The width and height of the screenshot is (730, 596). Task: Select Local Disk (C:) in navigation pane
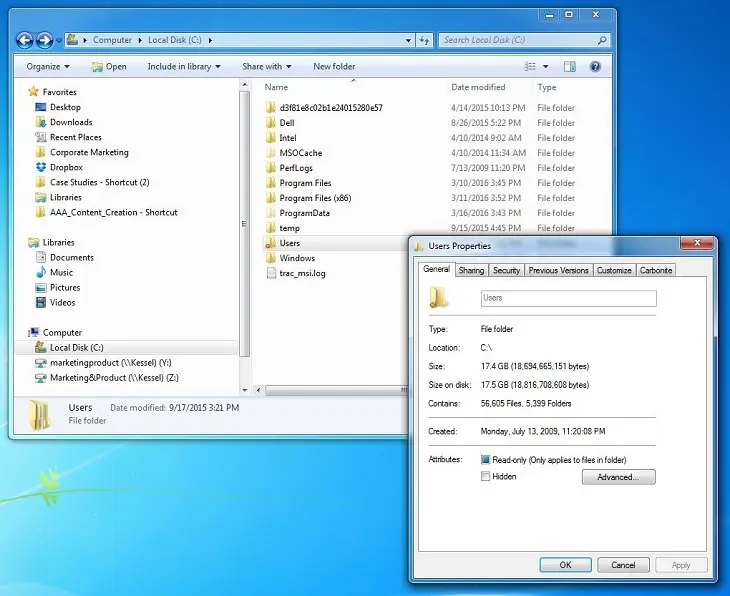[x=76, y=348]
